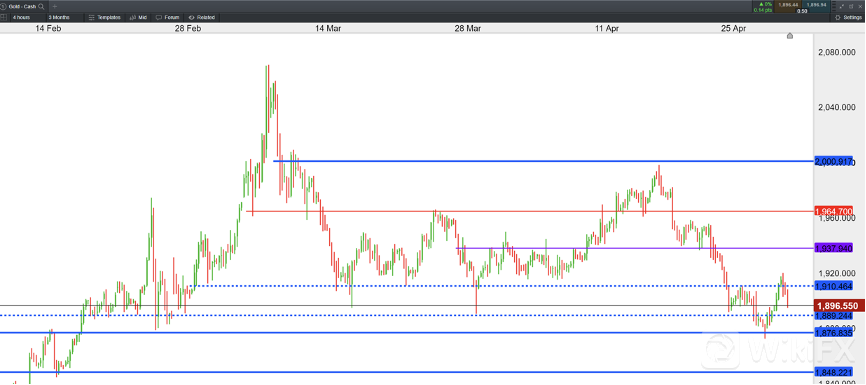Open the chart layout grid icon
866x385 pixels.
tap(4, 17)
